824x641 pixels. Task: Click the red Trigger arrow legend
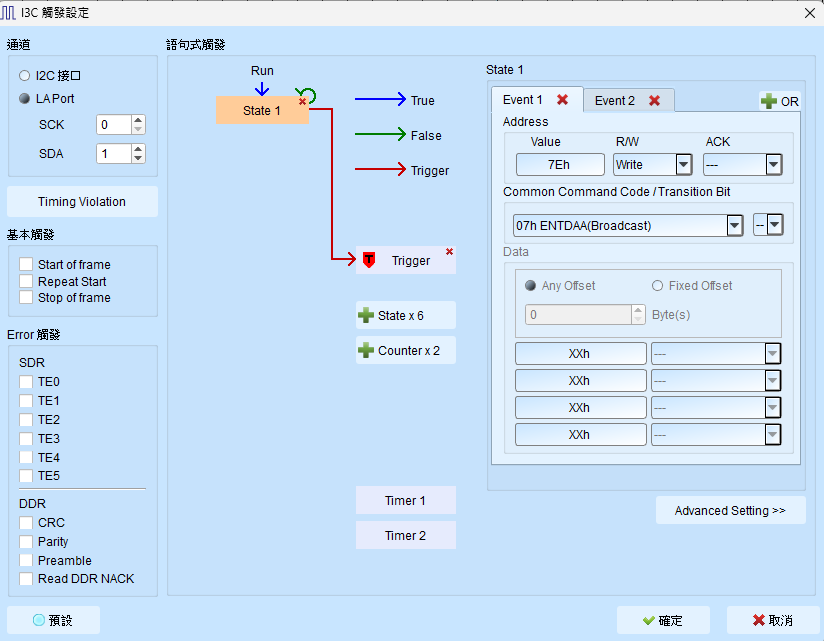coord(380,169)
